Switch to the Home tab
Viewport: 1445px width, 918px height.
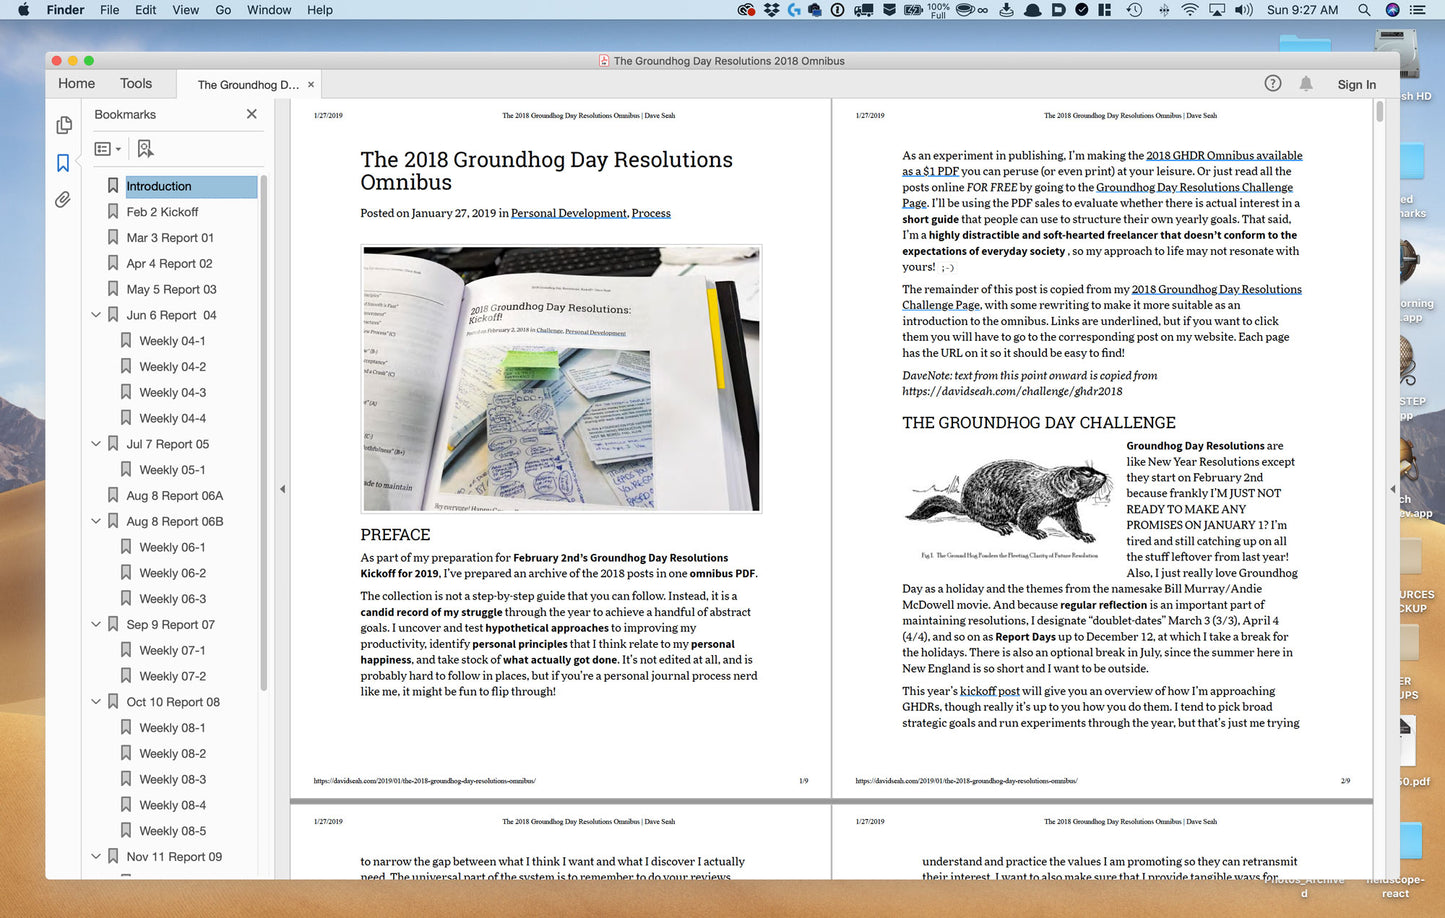(x=76, y=83)
